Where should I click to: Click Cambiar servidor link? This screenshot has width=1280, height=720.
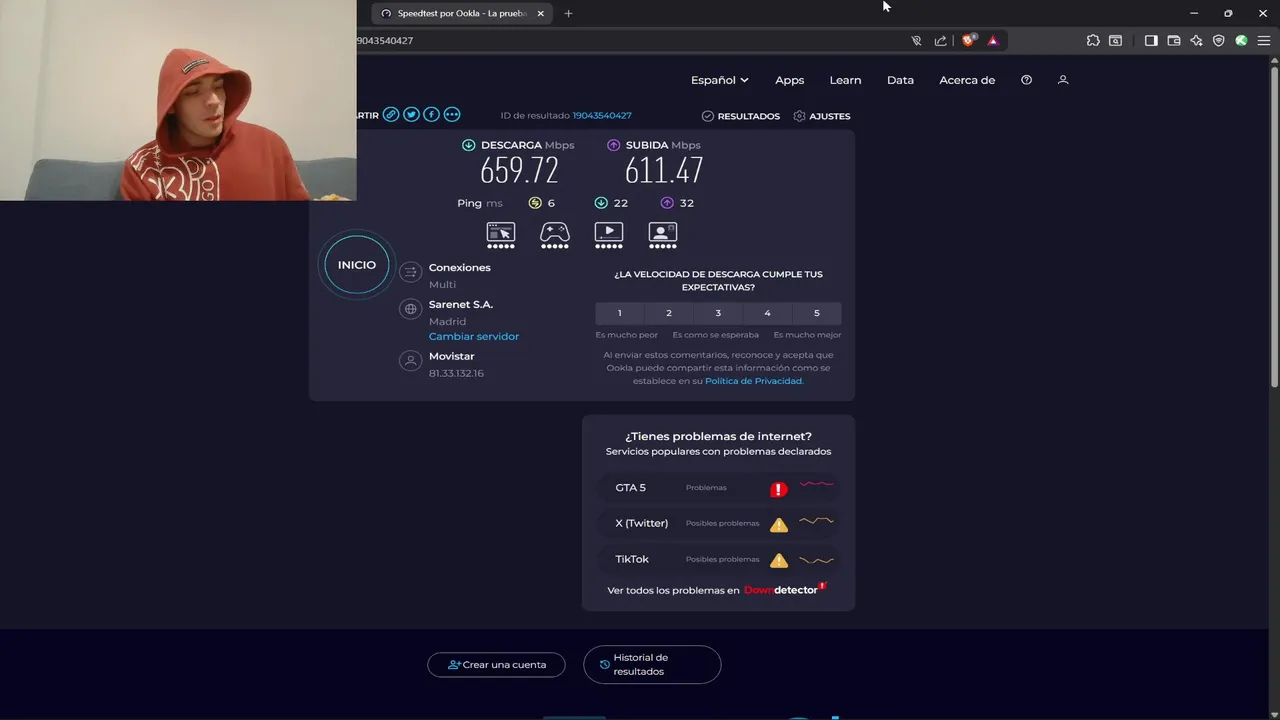474,336
